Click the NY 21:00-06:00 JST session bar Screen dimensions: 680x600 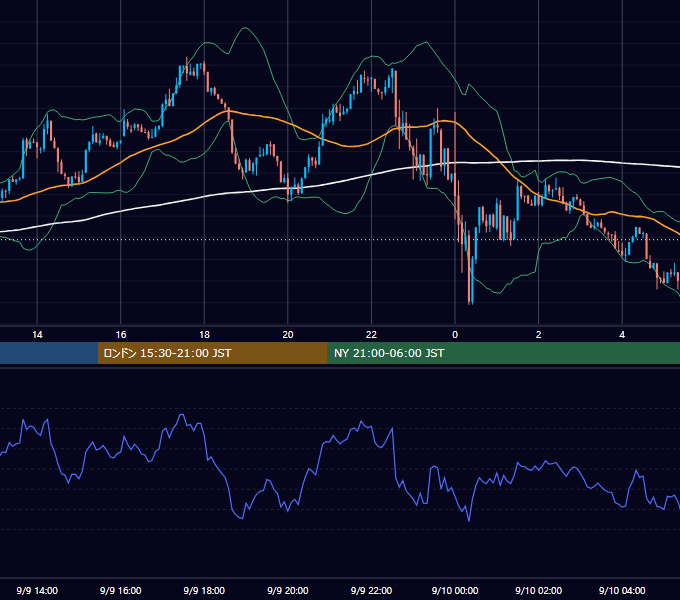503,353
